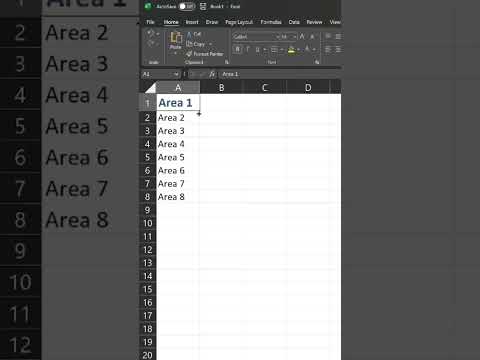Switch to the Home tab
Screen dimensions: 480x360
tap(171, 22)
